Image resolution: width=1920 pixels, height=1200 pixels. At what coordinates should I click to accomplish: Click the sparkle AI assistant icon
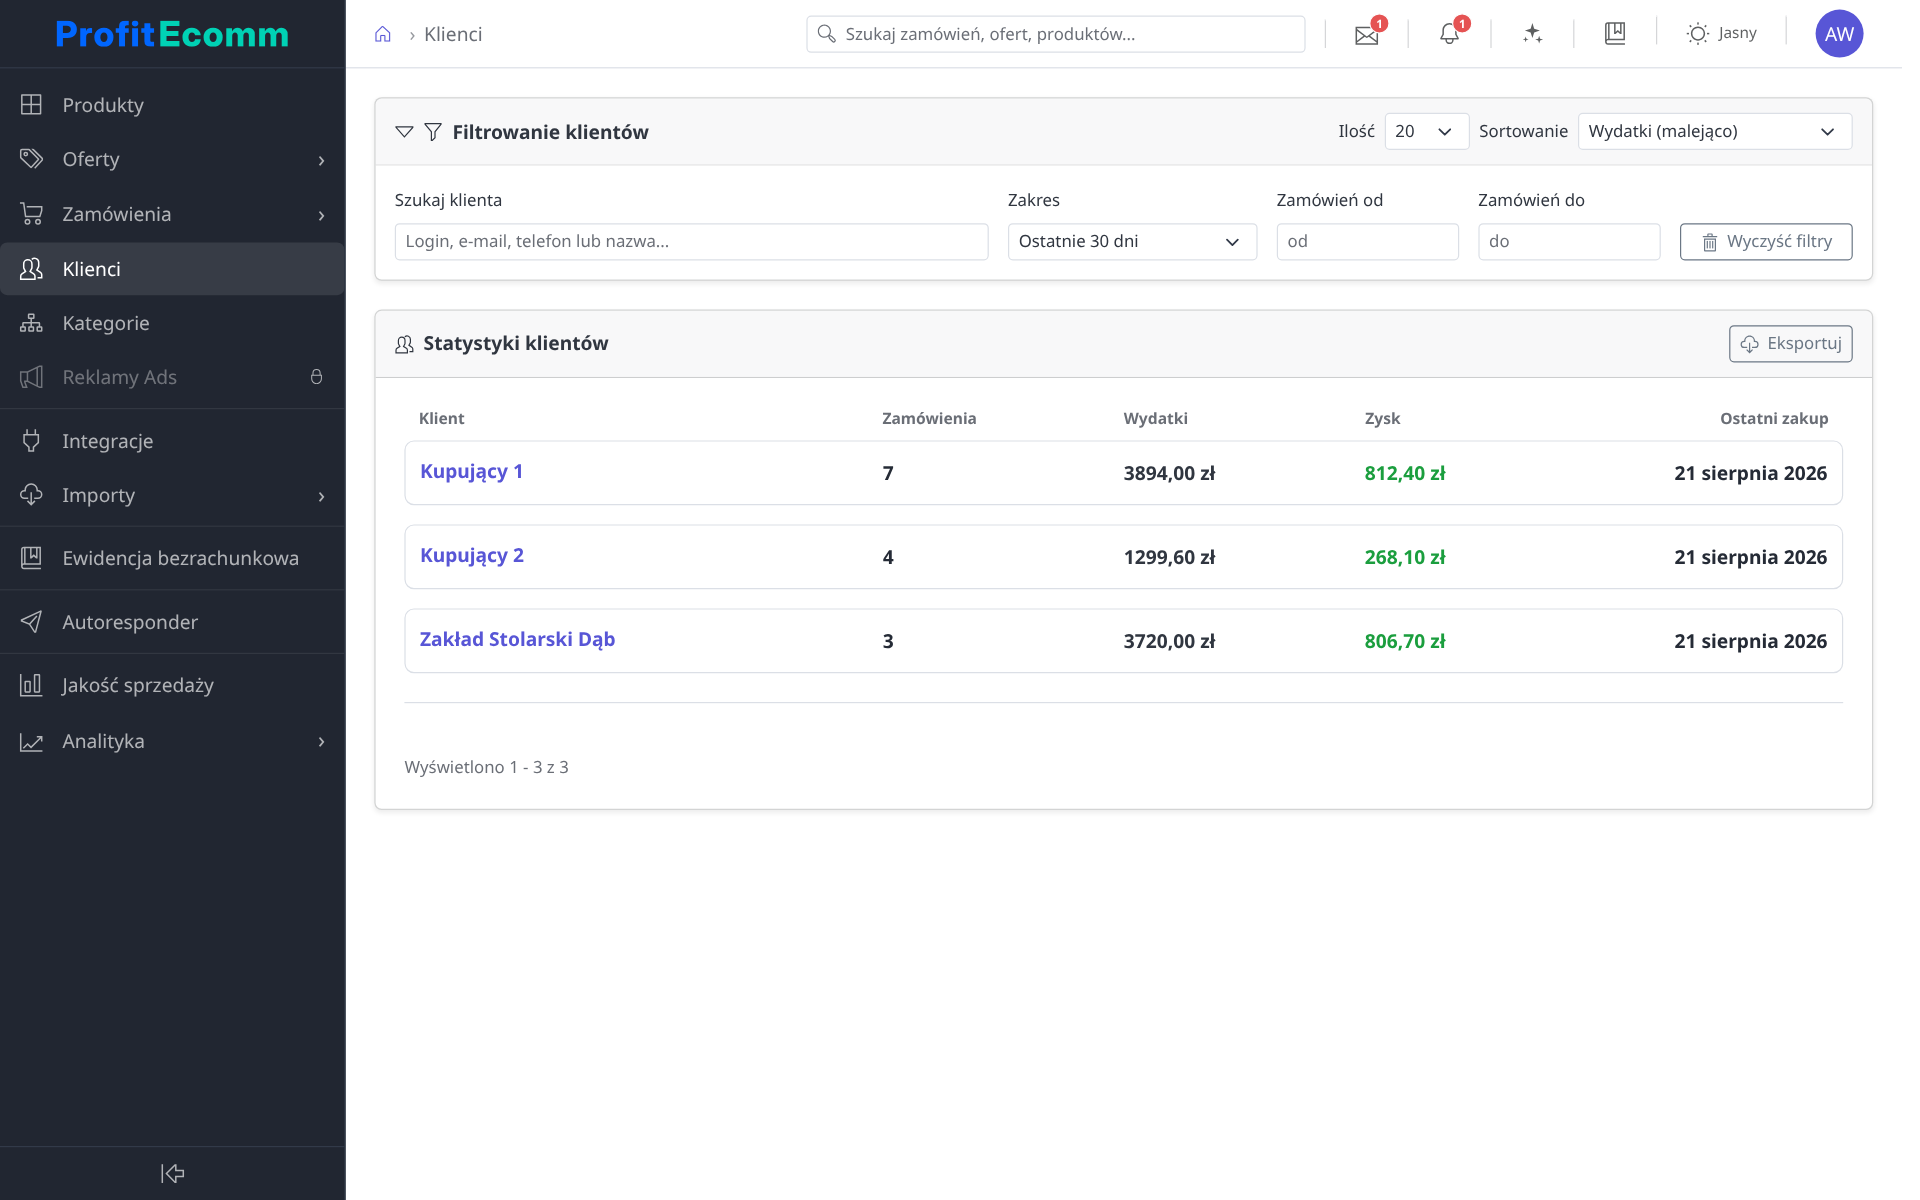coord(1532,34)
